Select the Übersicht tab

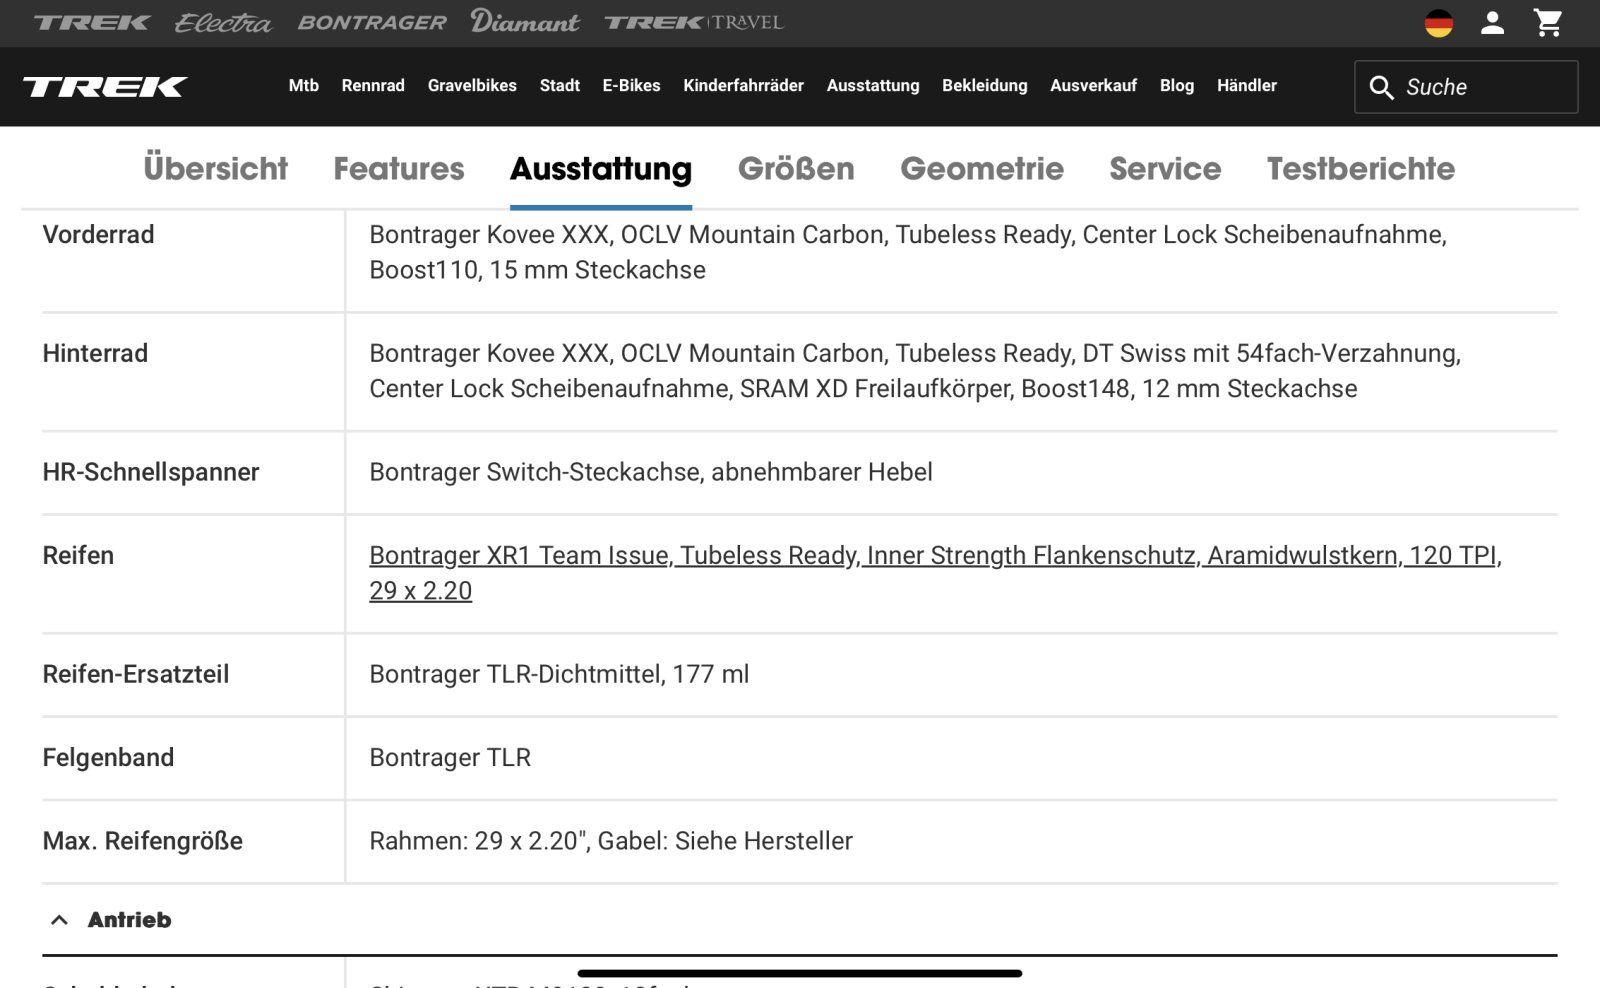tap(215, 169)
